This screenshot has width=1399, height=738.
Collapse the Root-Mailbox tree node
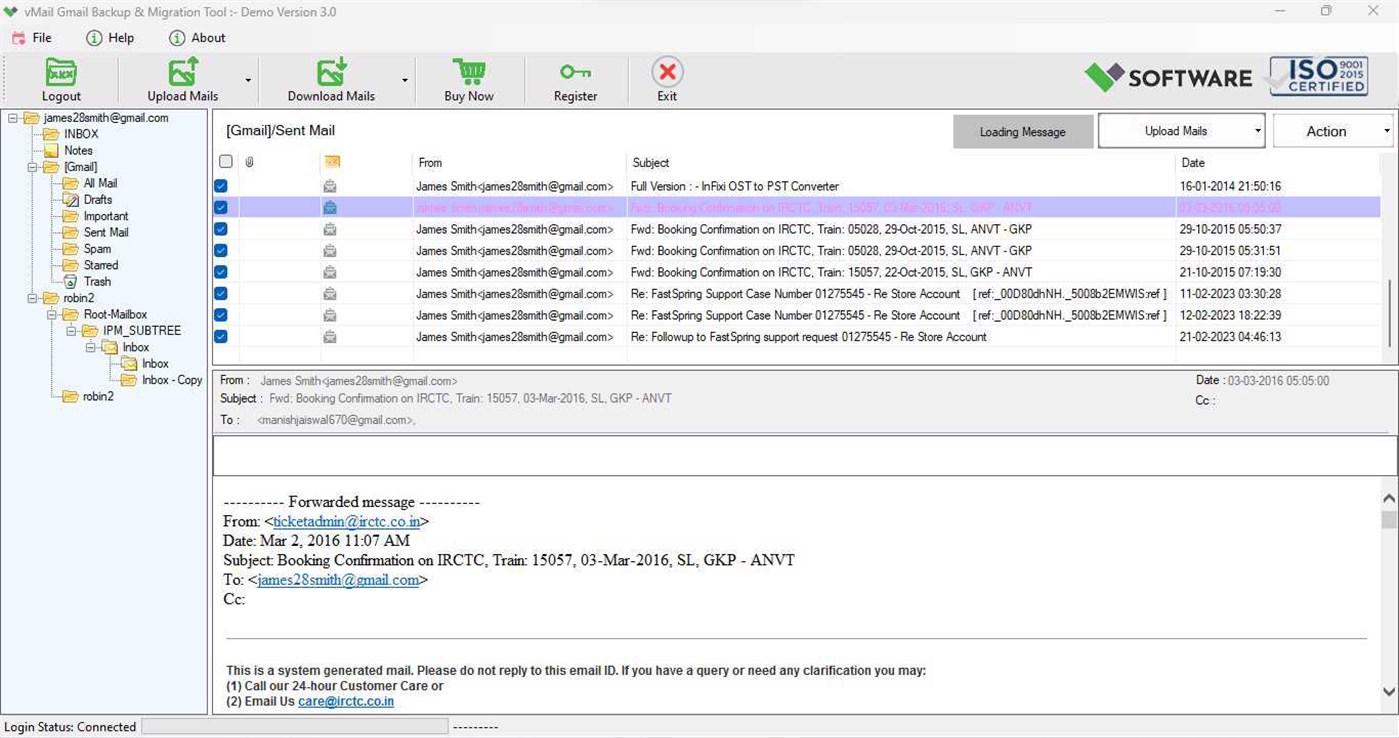[51, 314]
